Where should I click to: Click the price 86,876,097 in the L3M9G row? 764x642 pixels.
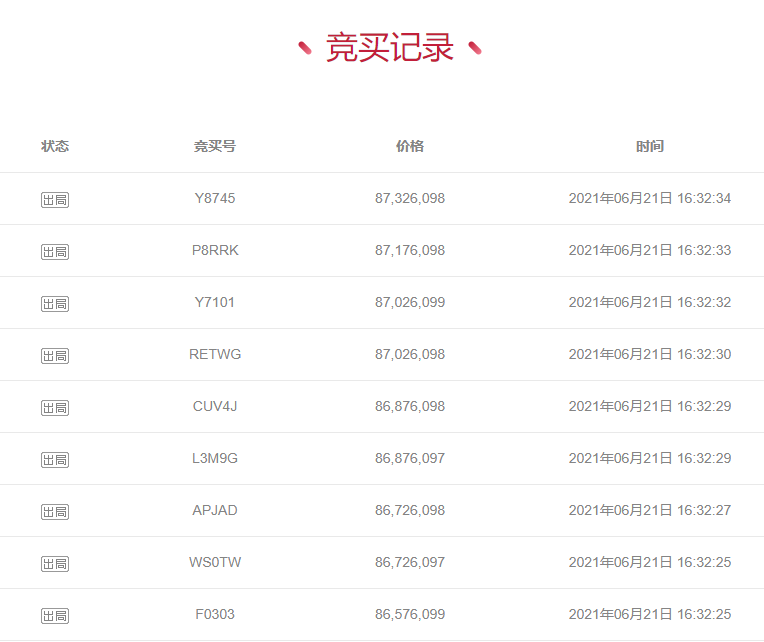point(410,458)
